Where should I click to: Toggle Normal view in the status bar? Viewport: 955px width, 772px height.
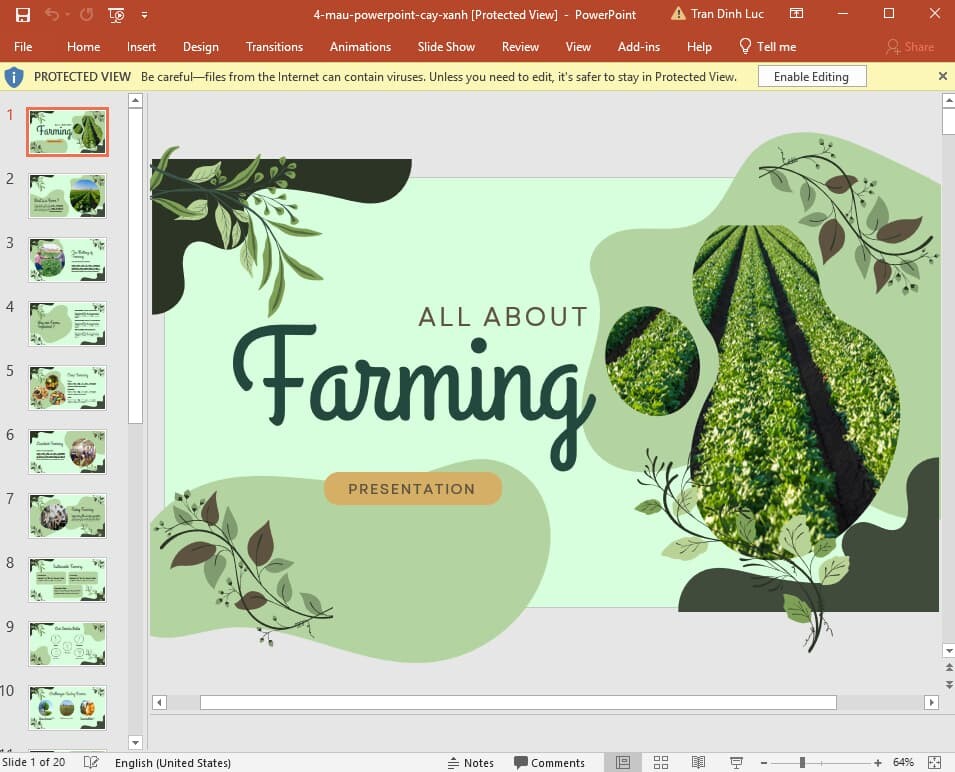point(622,762)
